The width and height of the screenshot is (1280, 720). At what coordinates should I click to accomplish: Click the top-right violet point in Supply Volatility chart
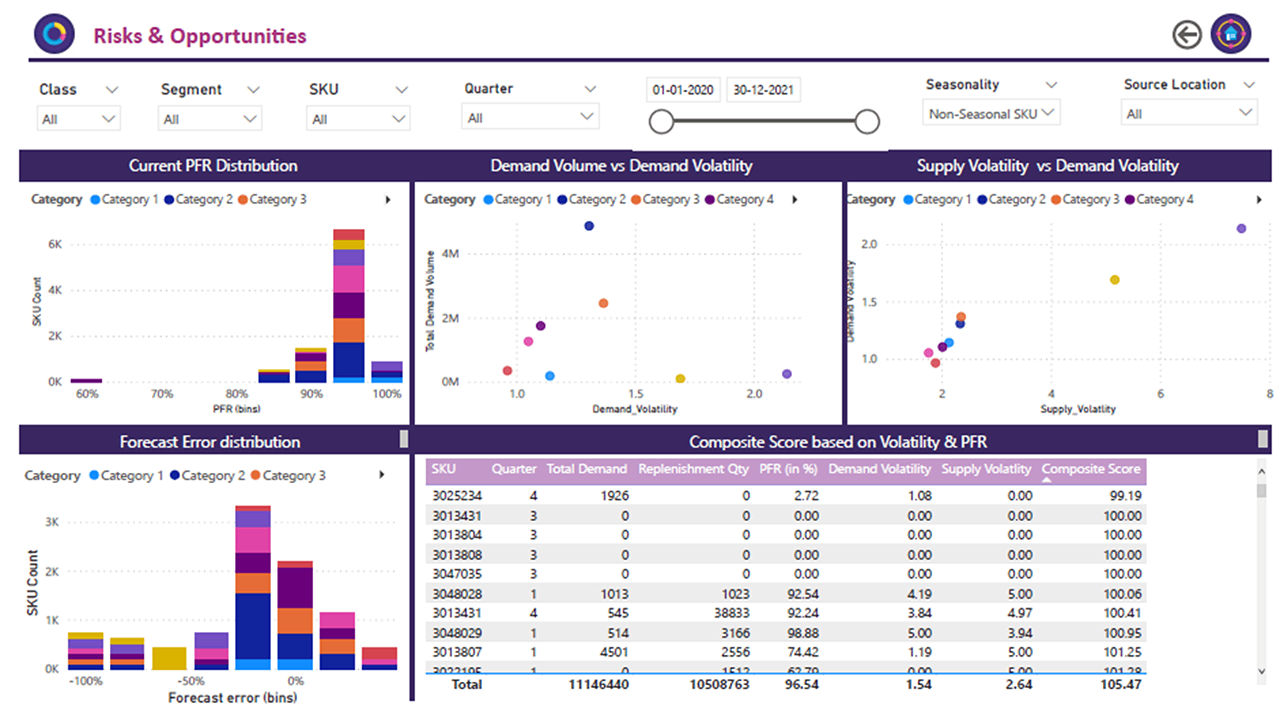point(1241,229)
